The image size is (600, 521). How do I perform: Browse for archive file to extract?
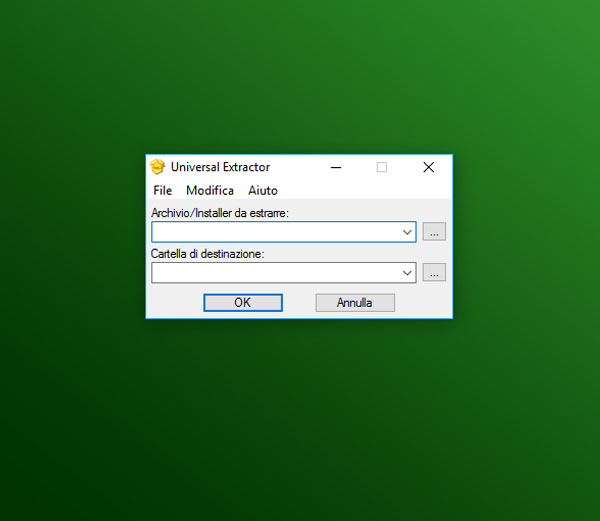point(434,232)
